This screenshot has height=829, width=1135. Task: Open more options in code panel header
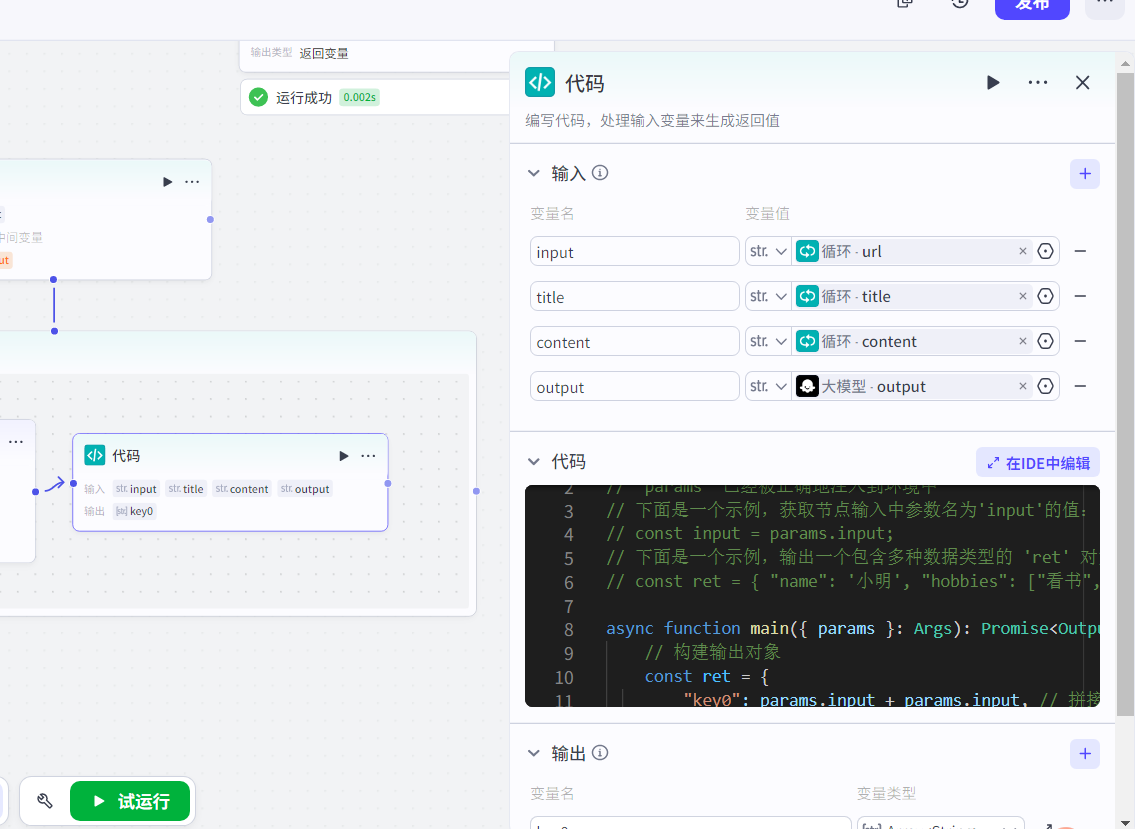tap(1038, 83)
